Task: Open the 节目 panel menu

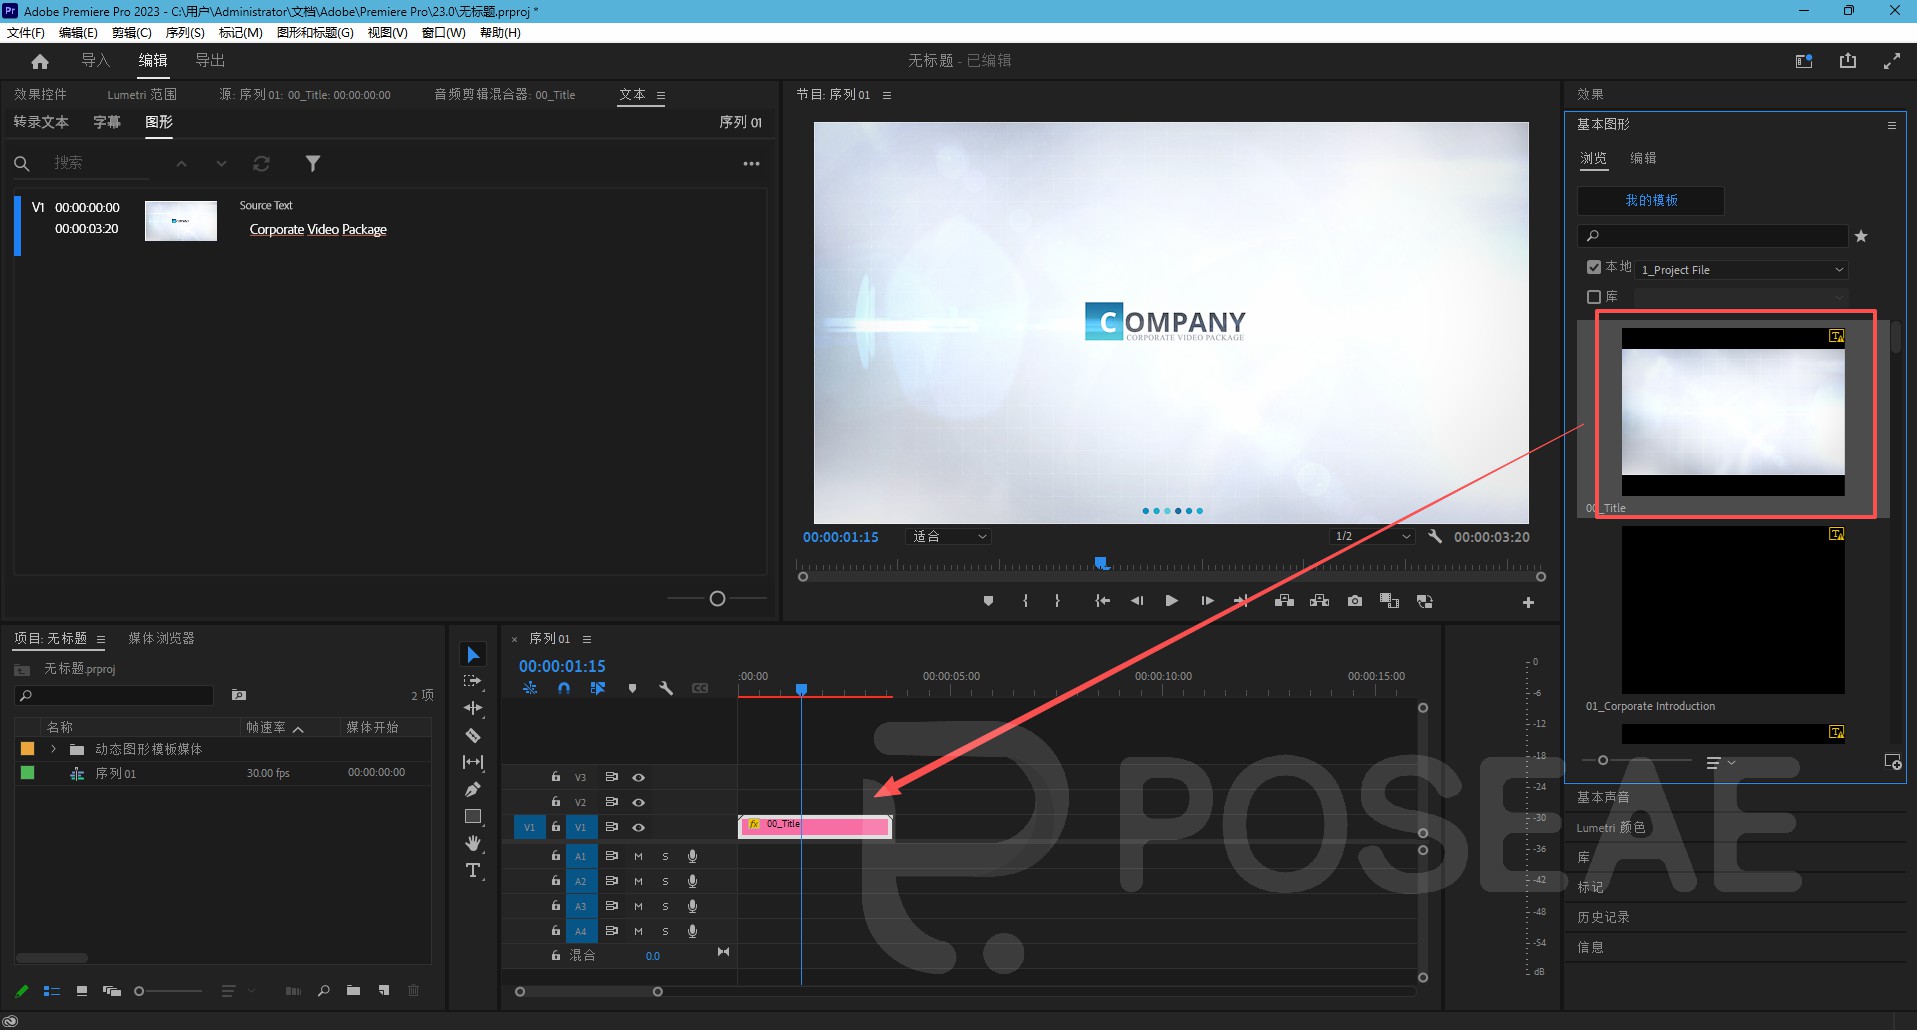Action: coord(887,95)
